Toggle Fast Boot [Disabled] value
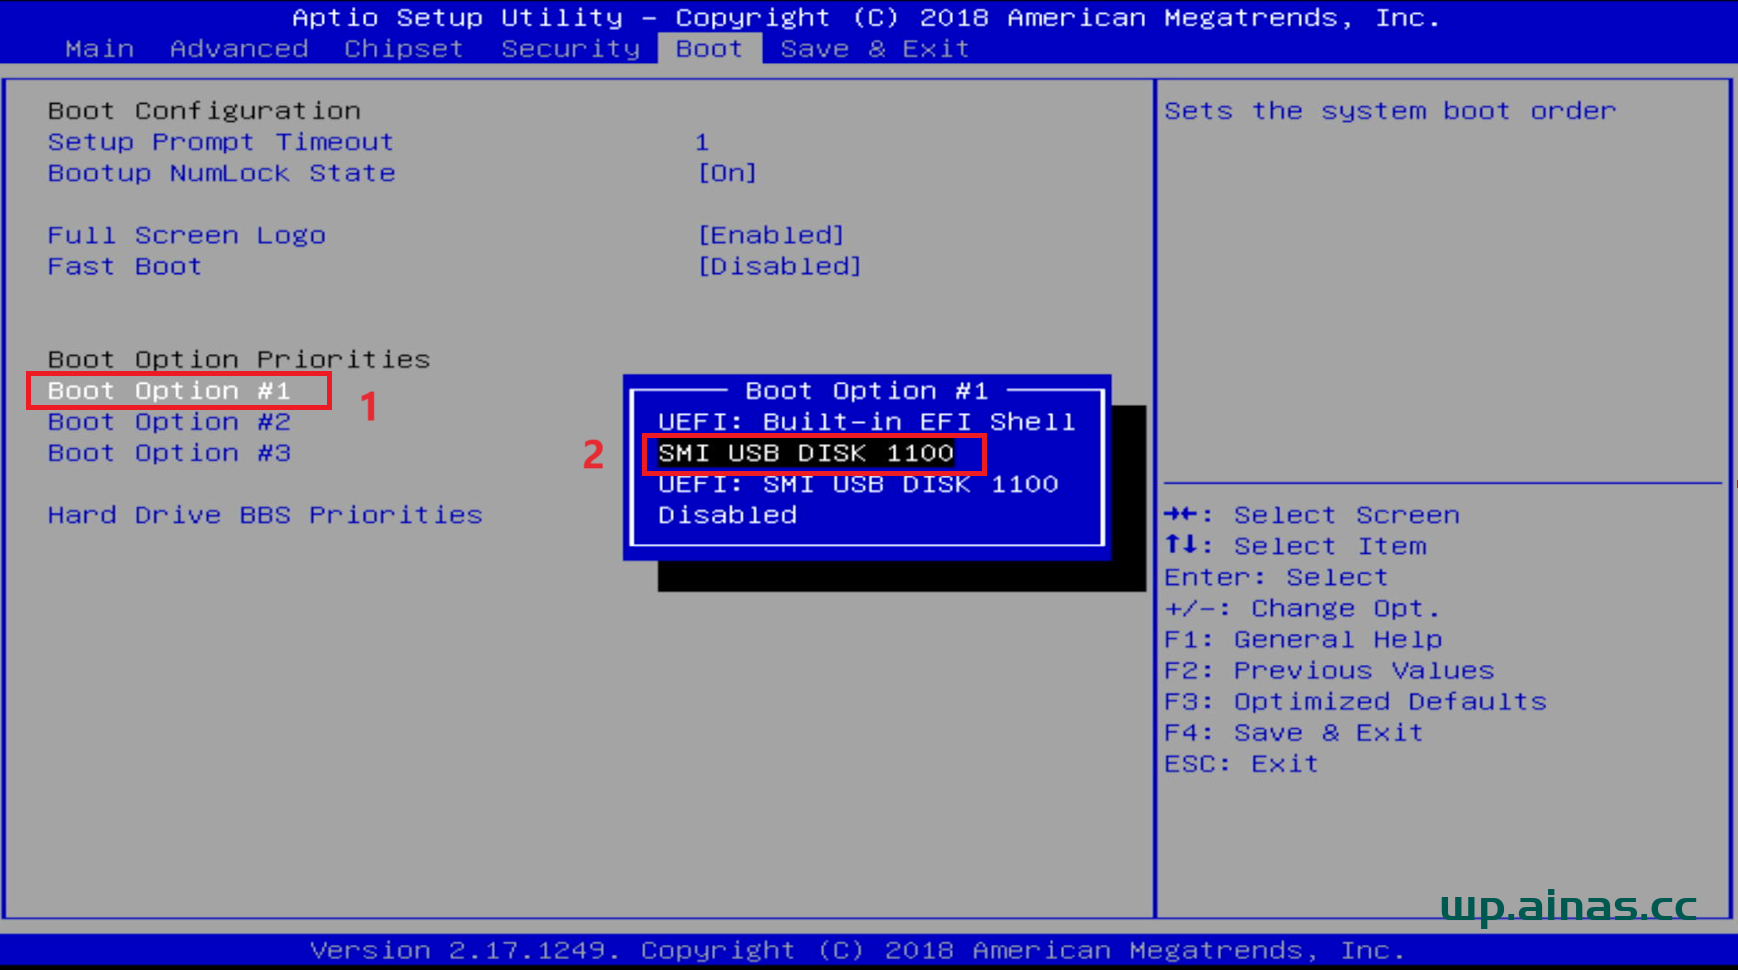This screenshot has height=970, width=1738. tap(779, 266)
